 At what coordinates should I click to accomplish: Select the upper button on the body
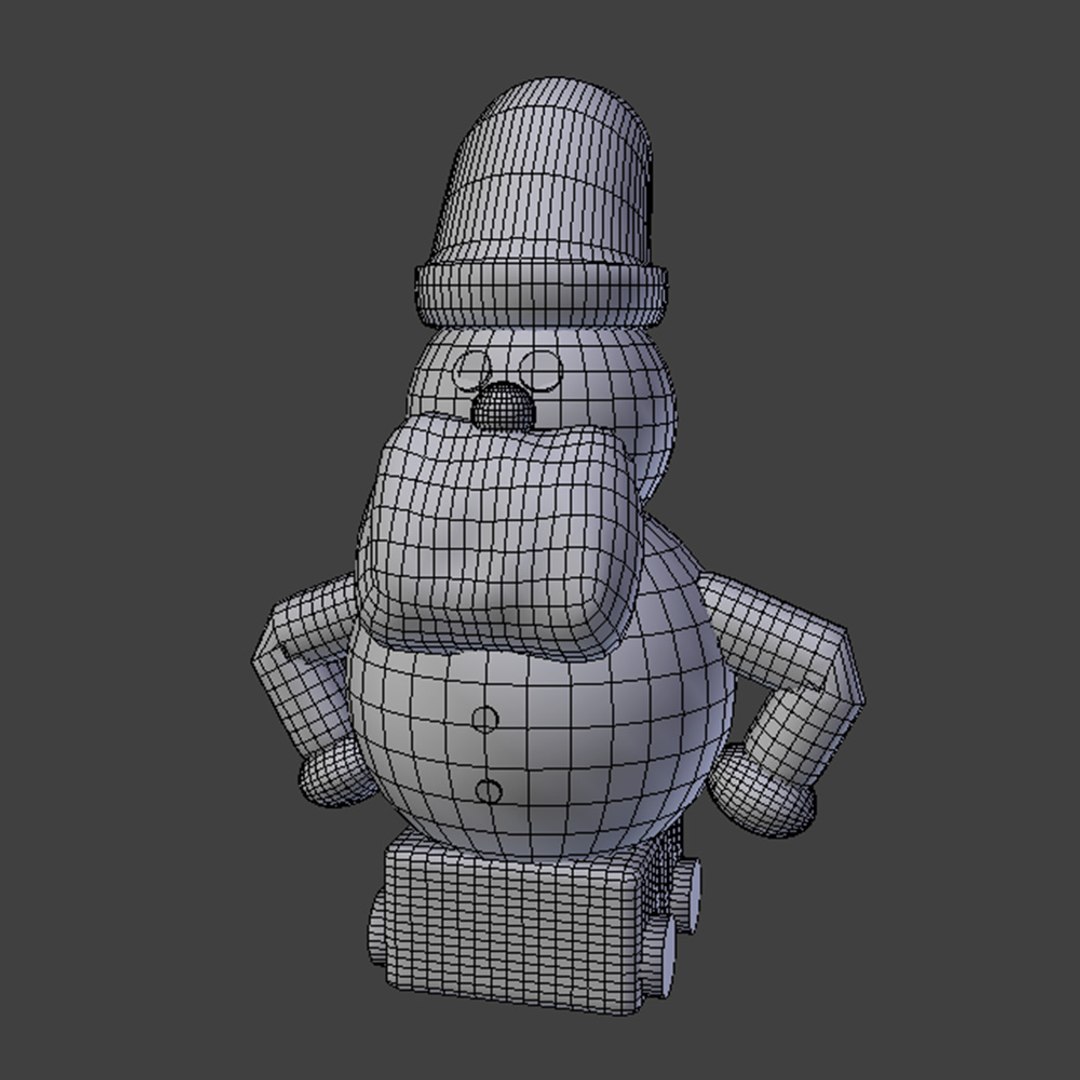485,720
